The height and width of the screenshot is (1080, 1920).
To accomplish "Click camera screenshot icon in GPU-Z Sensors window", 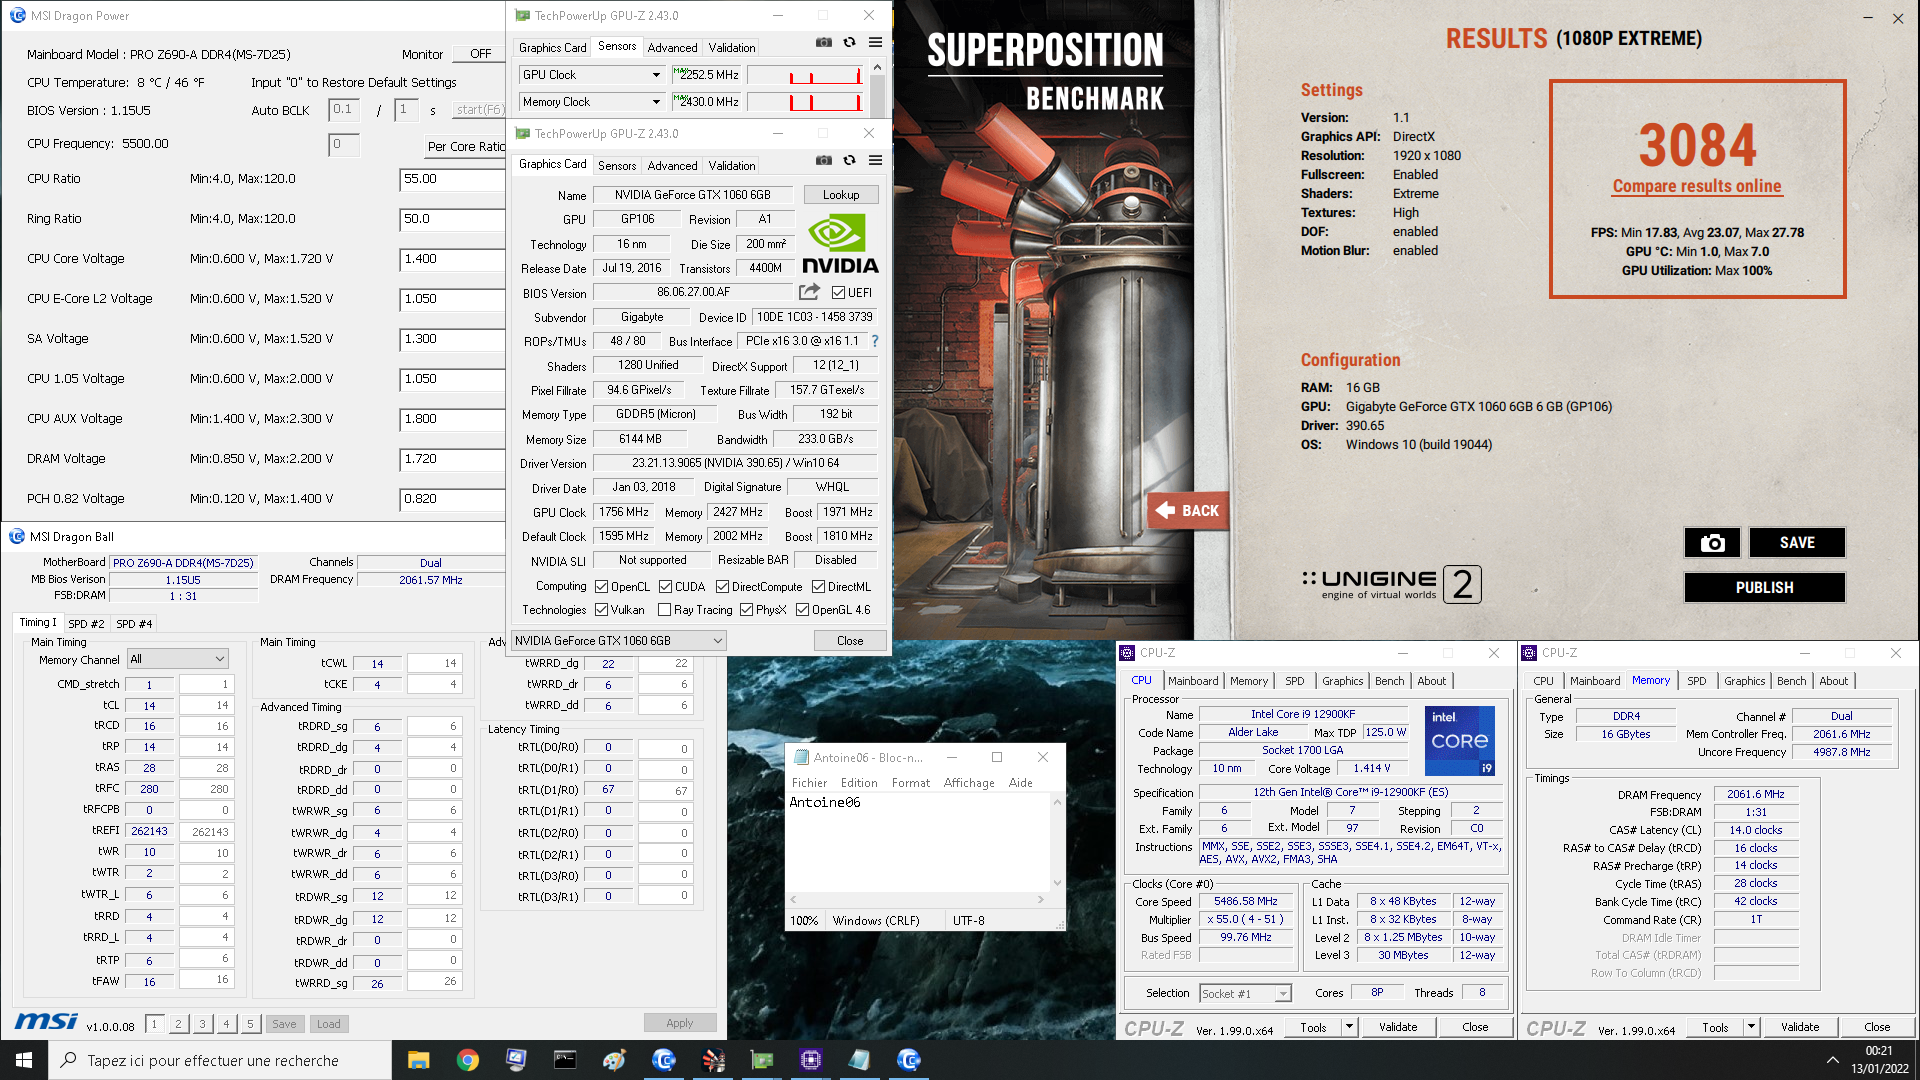I will (823, 43).
